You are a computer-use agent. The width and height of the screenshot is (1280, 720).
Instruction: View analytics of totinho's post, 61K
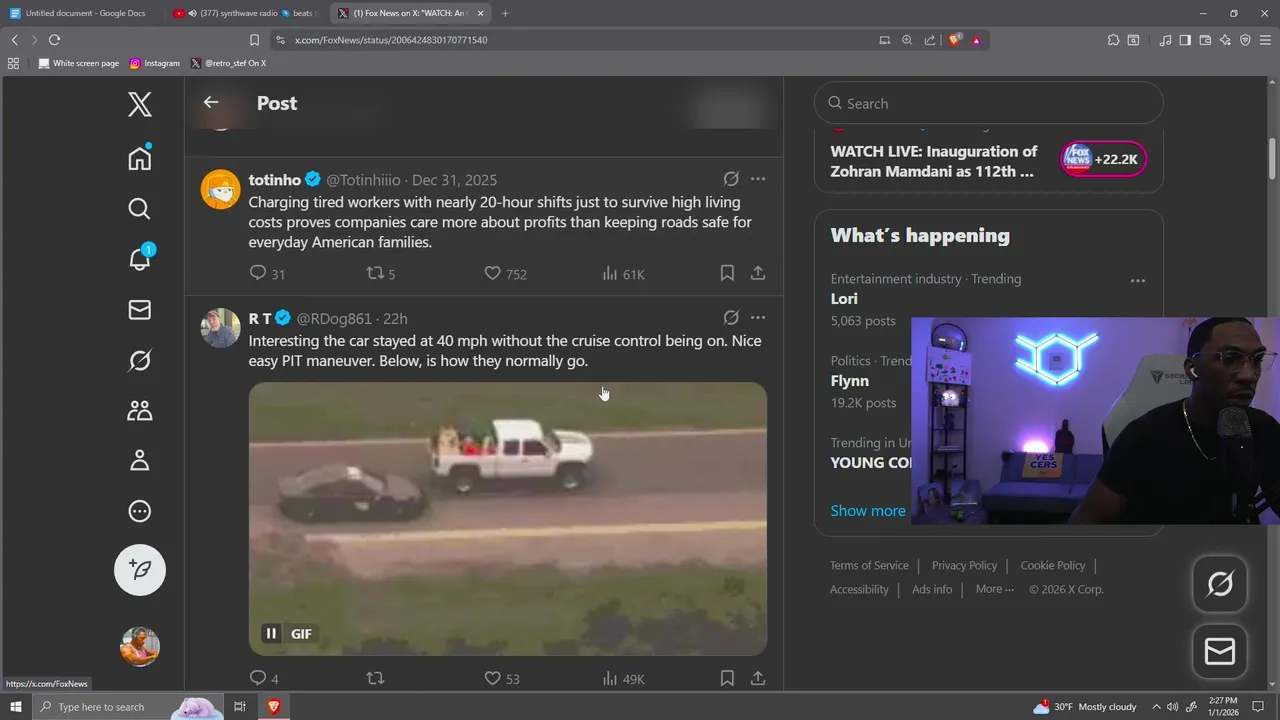pyautogui.click(x=624, y=273)
